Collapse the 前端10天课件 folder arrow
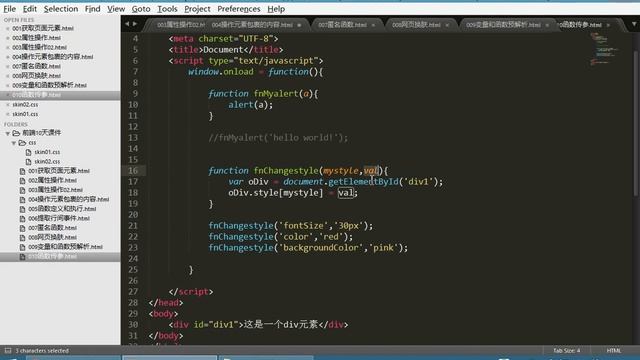The width and height of the screenshot is (640, 360). [x=7, y=133]
